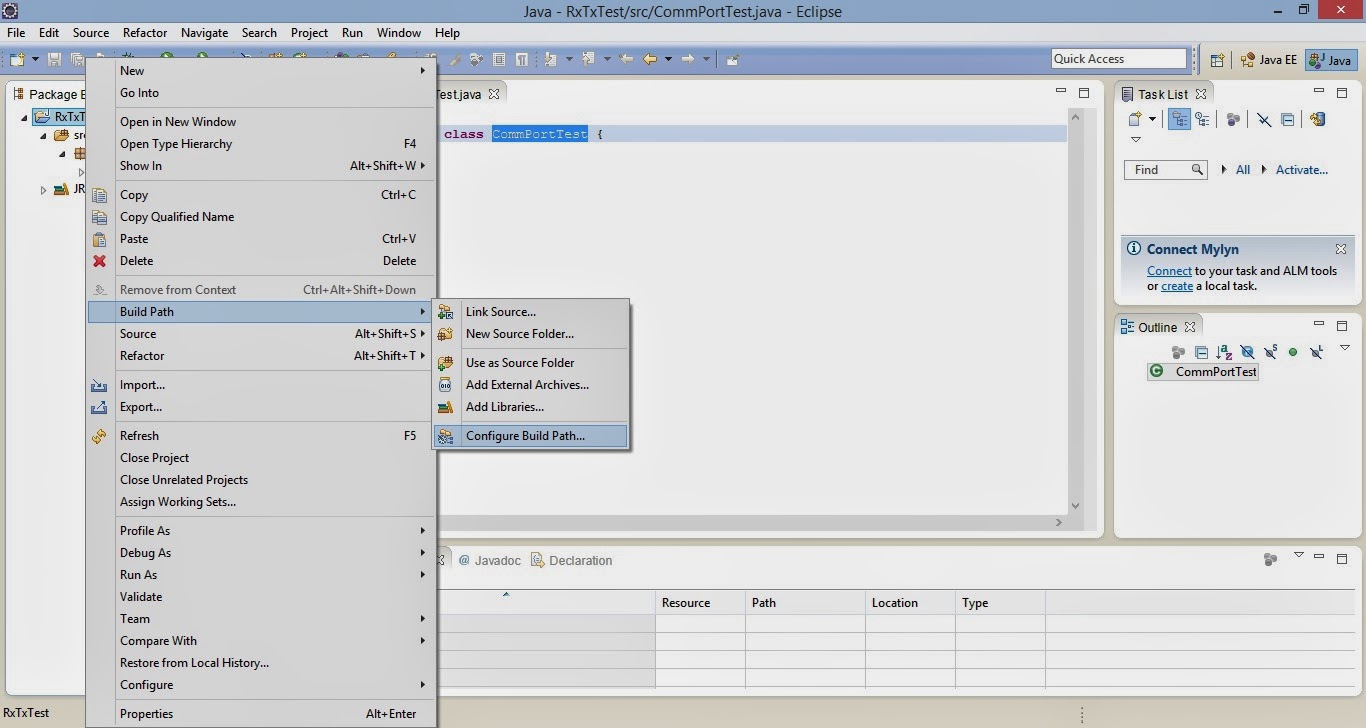Screen dimensions: 1366x728
Task: Click the Forward navigation arrow in toolbar
Action: pos(688,60)
